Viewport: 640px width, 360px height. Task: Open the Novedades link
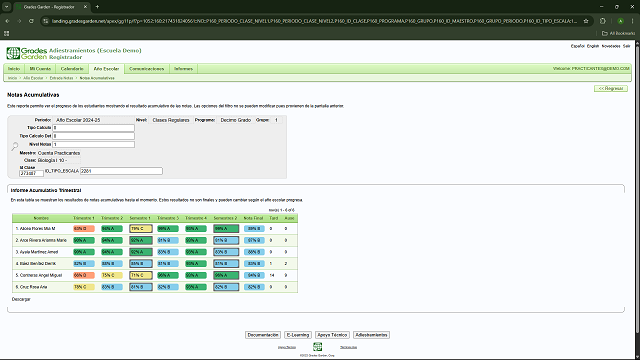coord(611,46)
